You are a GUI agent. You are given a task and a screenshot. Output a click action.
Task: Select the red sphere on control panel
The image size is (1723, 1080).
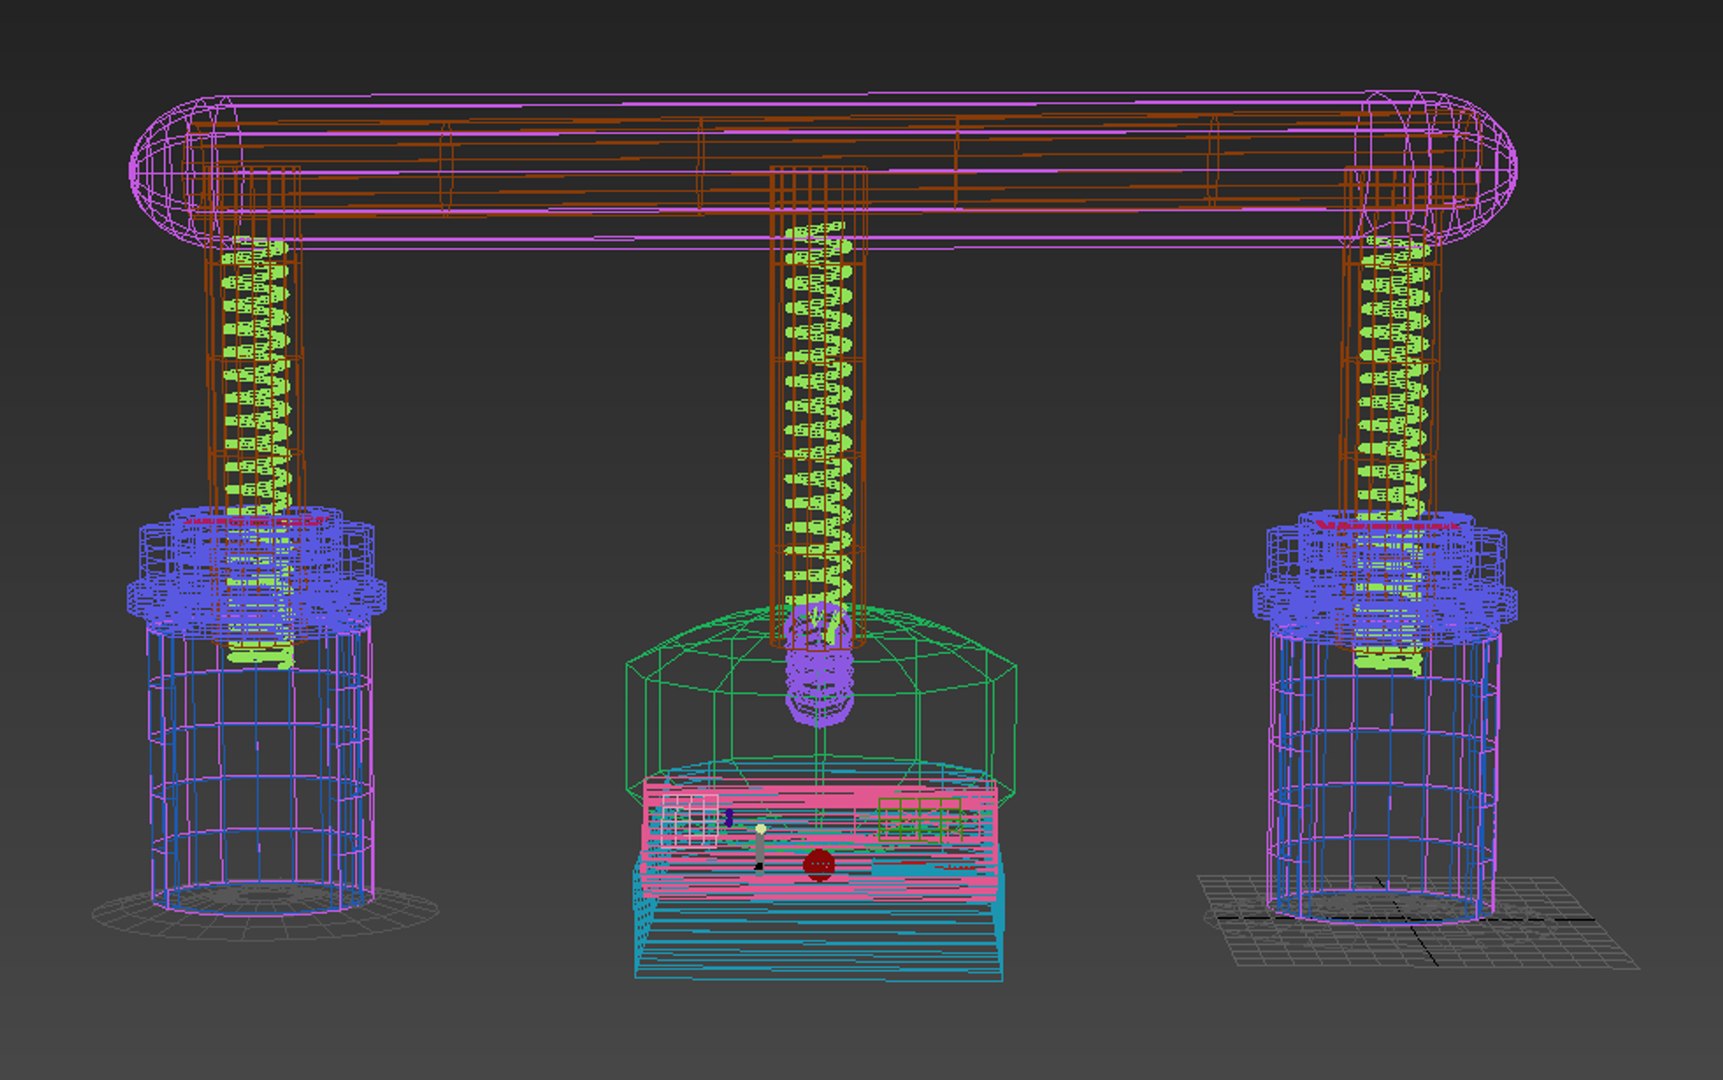(818, 865)
